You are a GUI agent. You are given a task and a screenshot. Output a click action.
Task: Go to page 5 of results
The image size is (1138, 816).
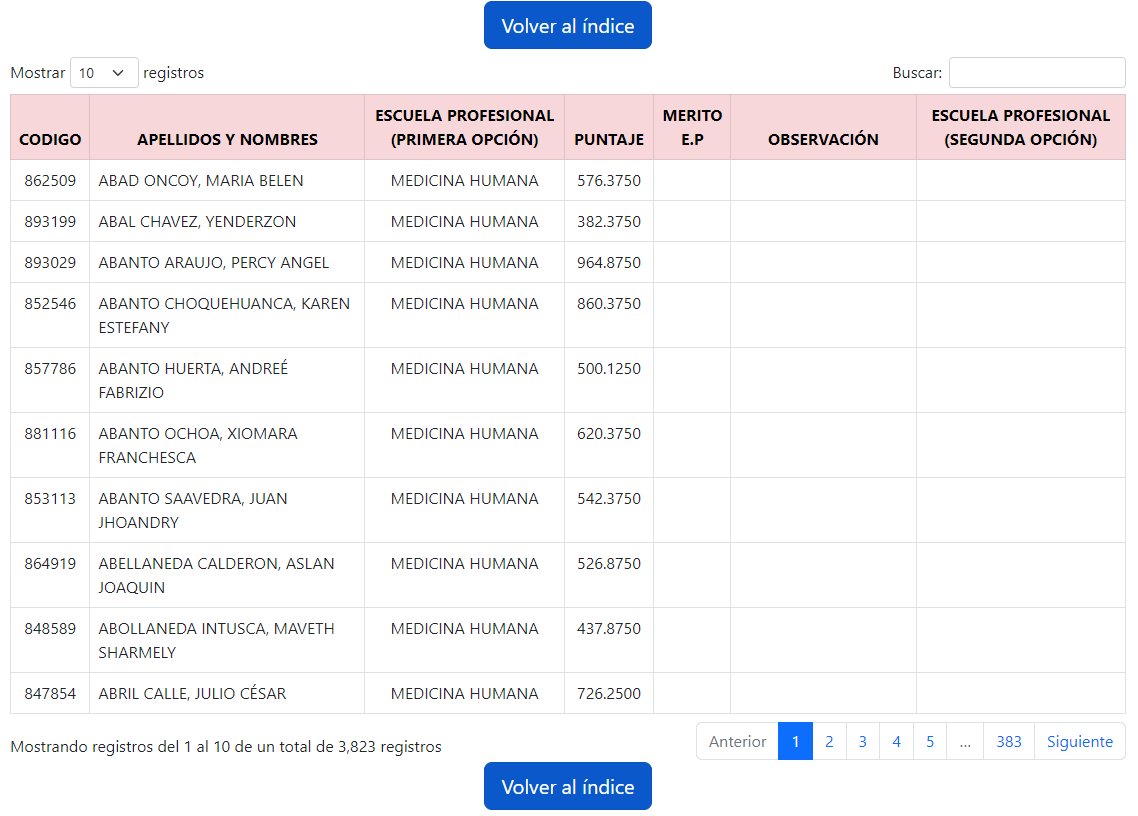(929, 742)
